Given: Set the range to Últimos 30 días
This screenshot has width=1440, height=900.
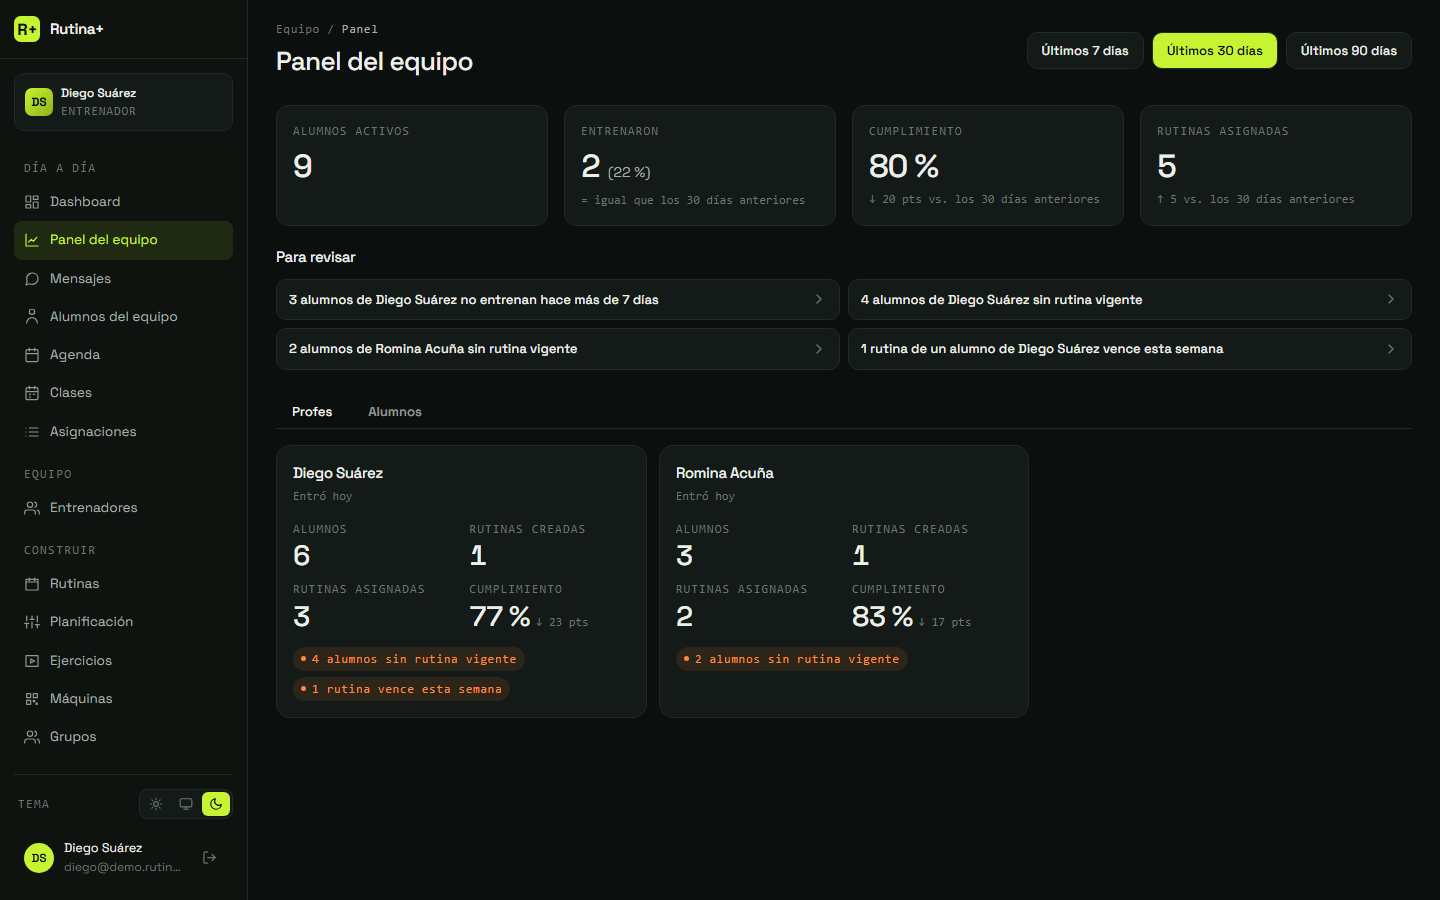Looking at the screenshot, I should click(x=1215, y=51).
